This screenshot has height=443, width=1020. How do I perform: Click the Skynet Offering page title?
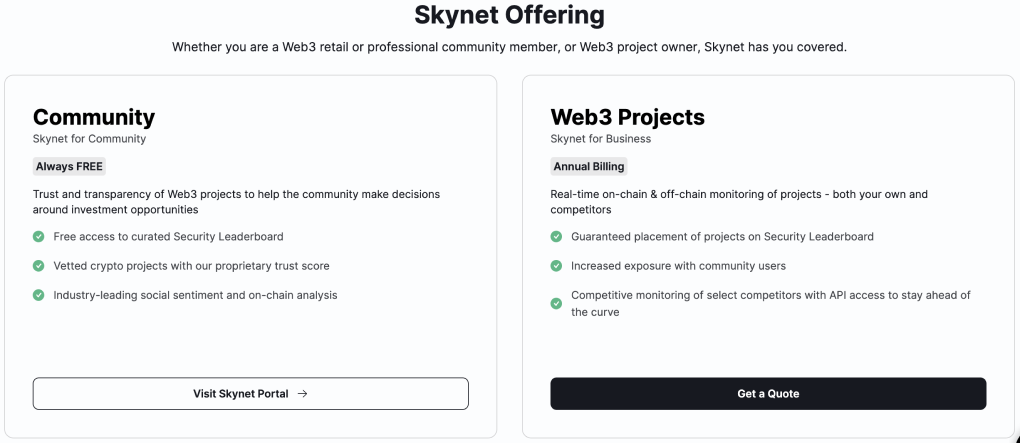click(509, 16)
